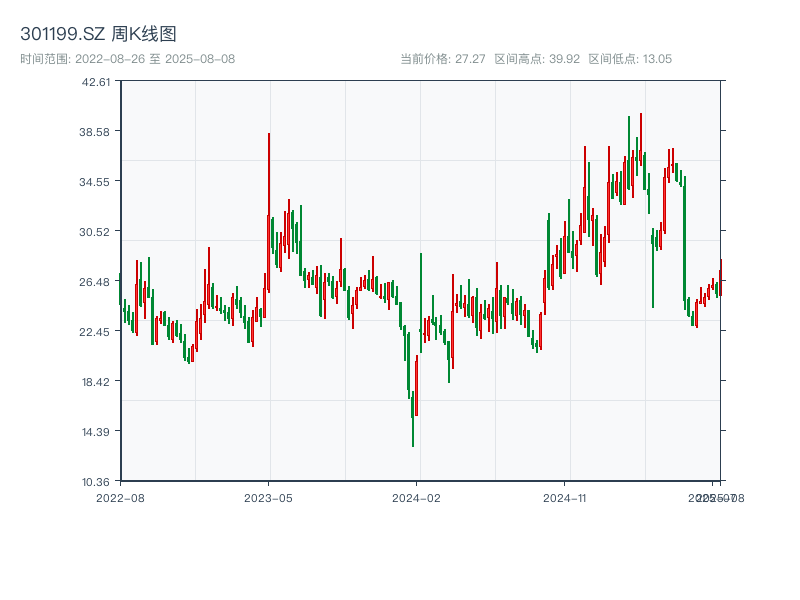This screenshot has width=800, height=600.
Task: Click the 区间低点 13.05 label
Action: click(x=630, y=59)
